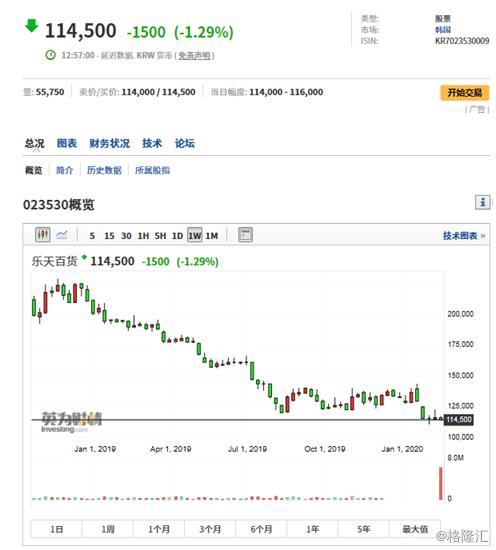496x550 pixels.
Task: Click the 乐天百货 chart title
Action: tap(54, 261)
